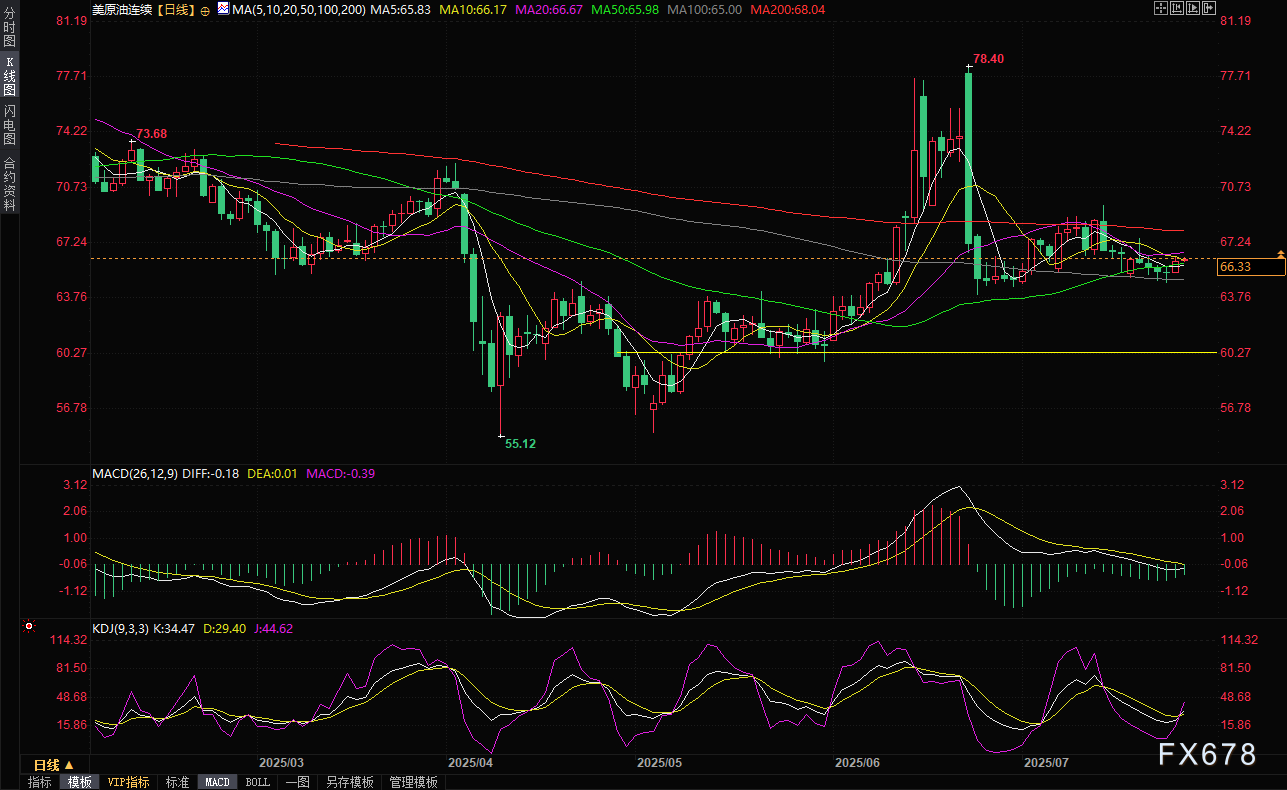Open the 合约资料 side tab
Screen dimensions: 1287x790
(x=9, y=183)
